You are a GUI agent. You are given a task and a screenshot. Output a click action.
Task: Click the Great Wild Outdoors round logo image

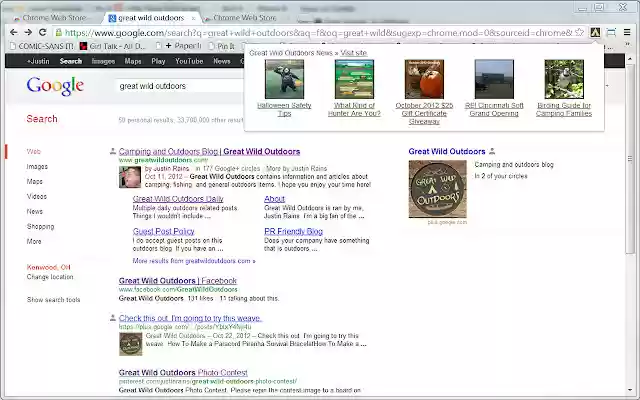(438, 189)
